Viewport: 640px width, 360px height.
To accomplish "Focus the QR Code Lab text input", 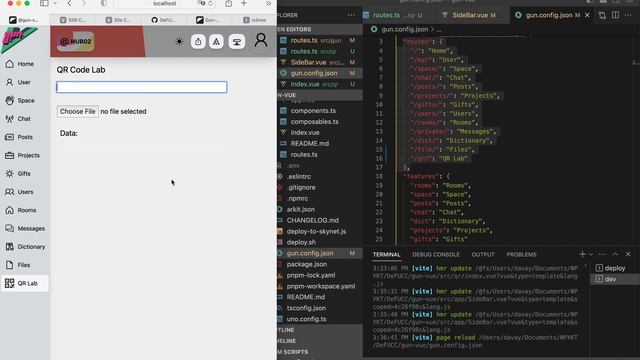I will coord(142,87).
